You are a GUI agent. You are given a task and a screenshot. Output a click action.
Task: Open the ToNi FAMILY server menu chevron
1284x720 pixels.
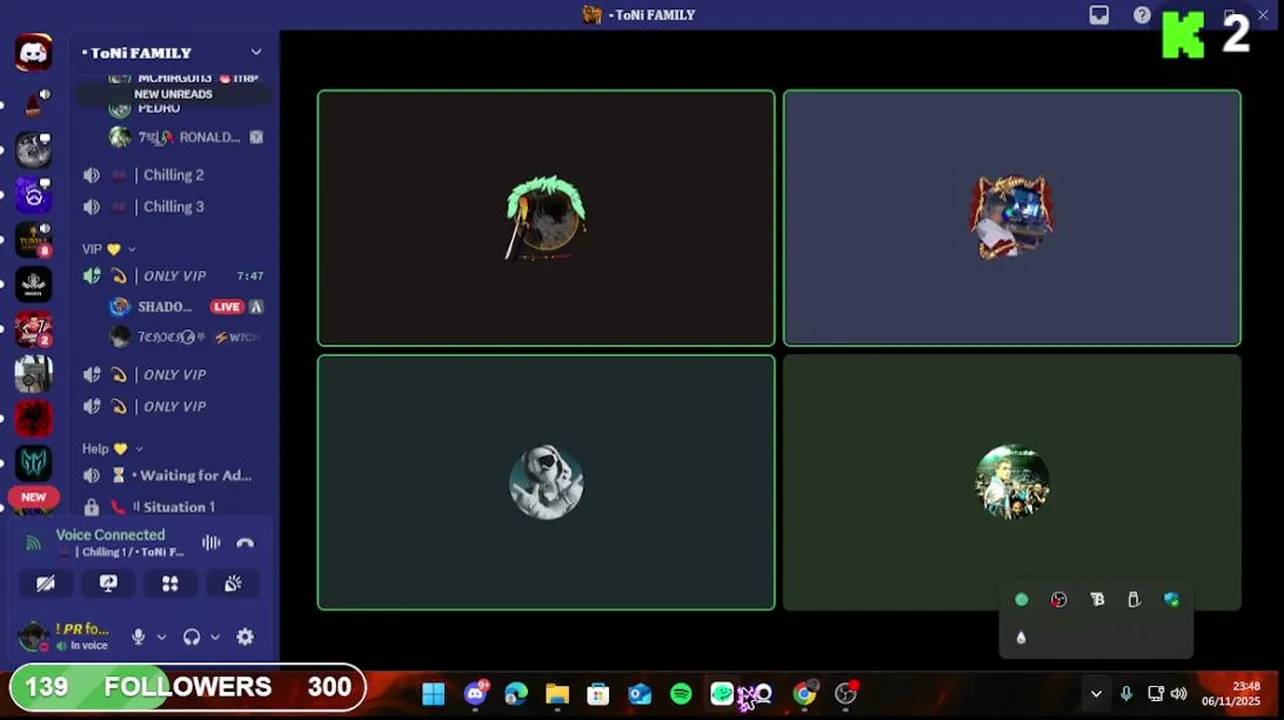click(256, 52)
